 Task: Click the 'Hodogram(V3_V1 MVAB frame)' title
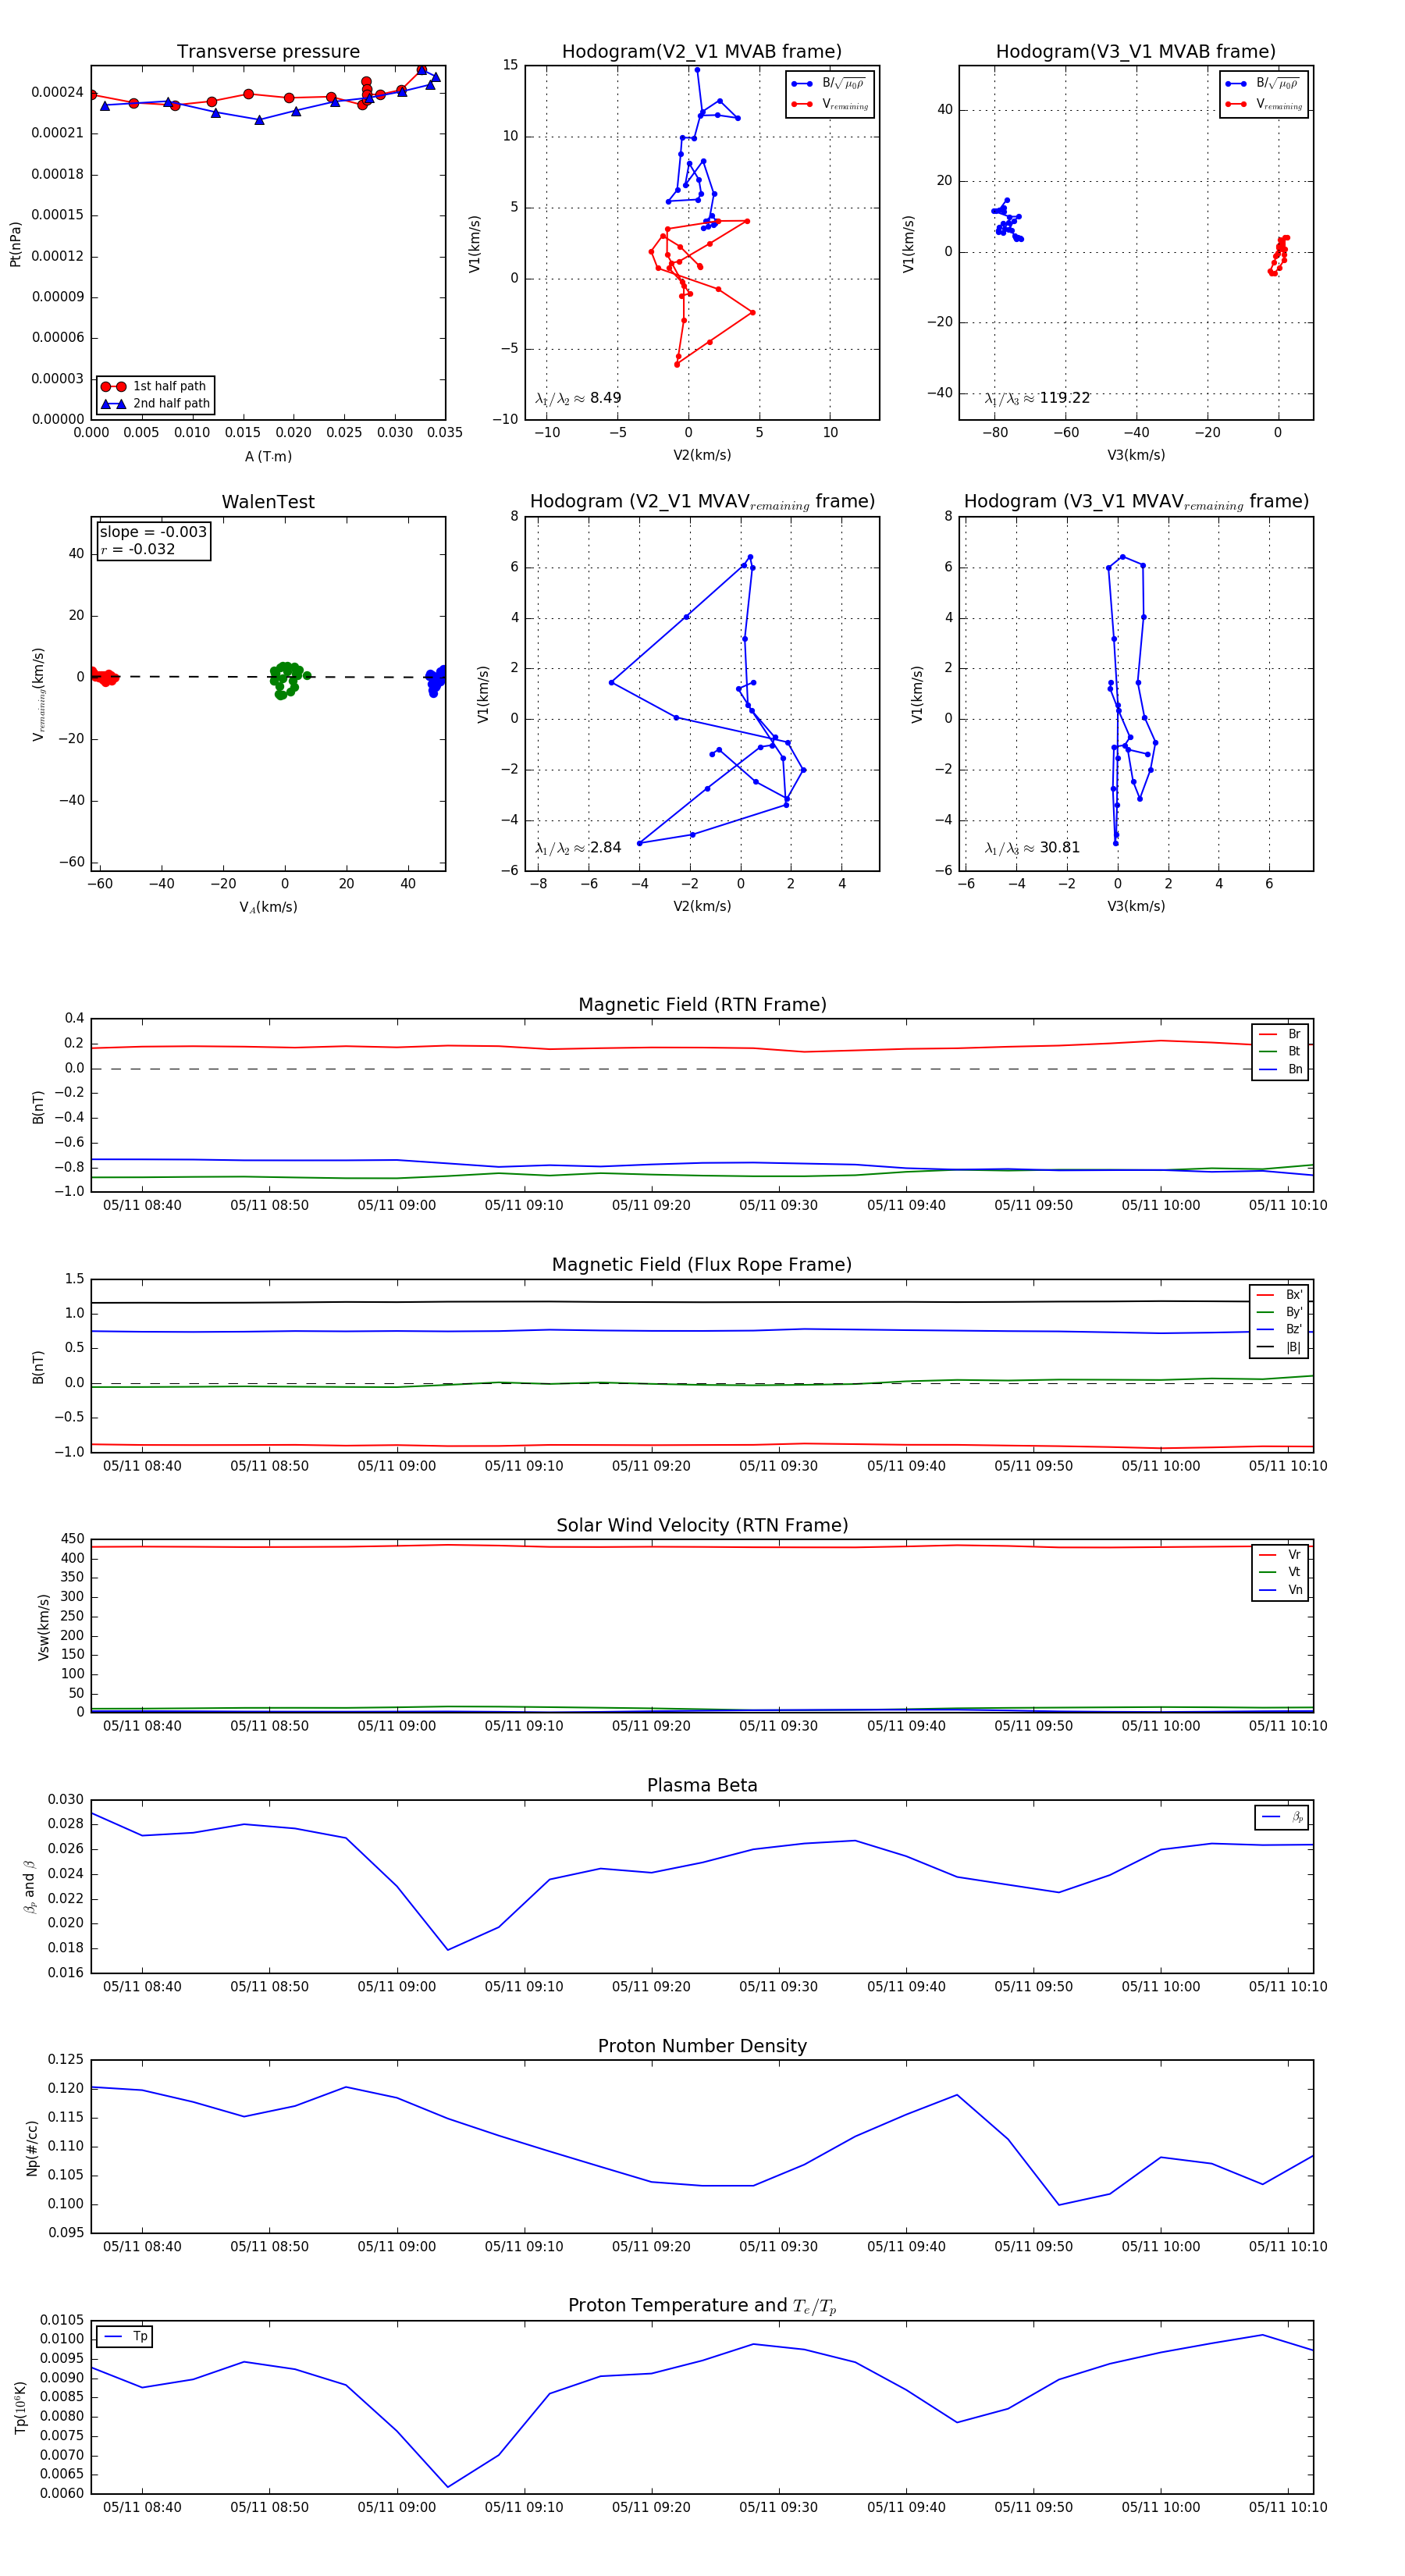coord(1136,51)
